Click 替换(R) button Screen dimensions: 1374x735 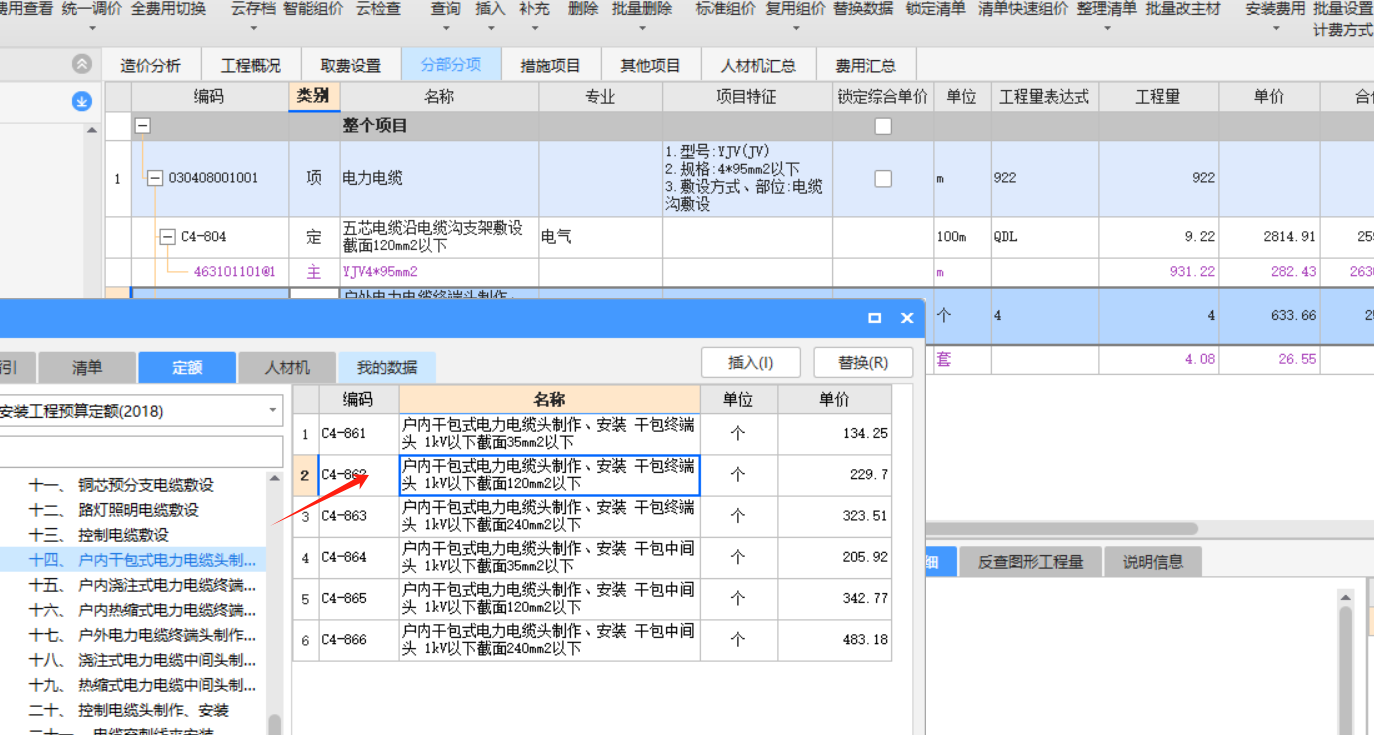864,363
